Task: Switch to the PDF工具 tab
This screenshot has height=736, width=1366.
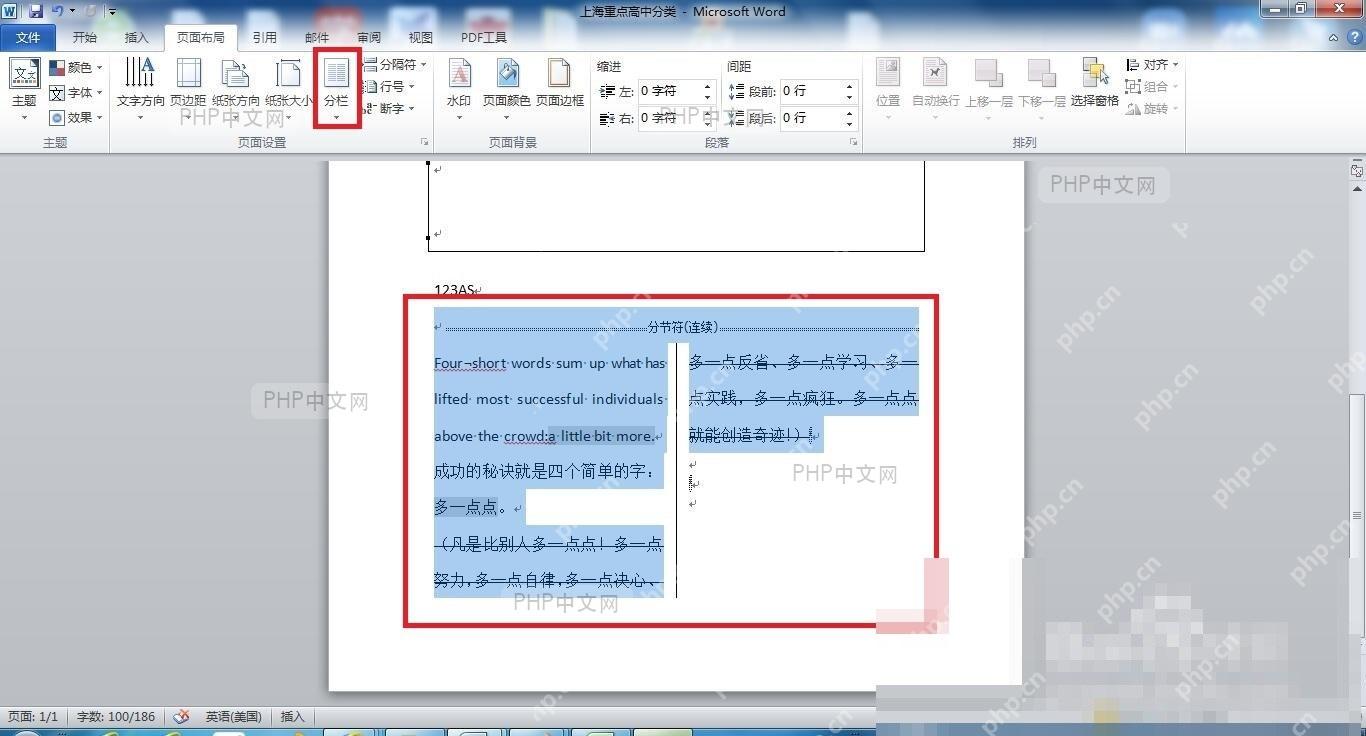Action: [484, 38]
